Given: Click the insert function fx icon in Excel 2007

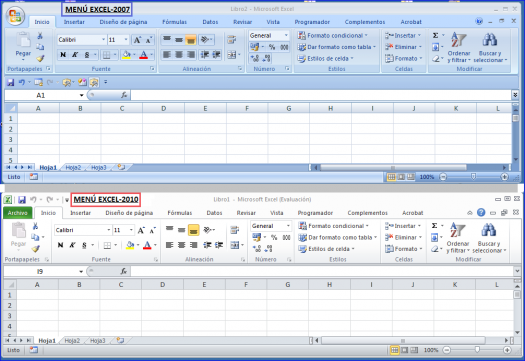Looking at the screenshot, I should click(x=124, y=95).
